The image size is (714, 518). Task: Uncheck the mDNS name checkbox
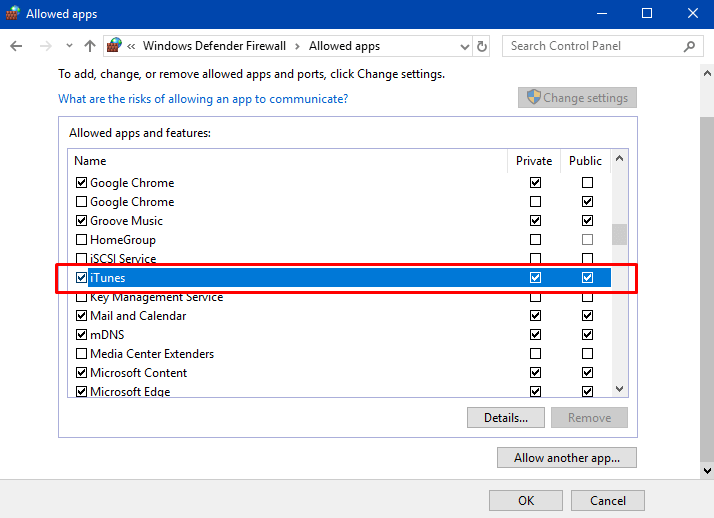point(82,335)
